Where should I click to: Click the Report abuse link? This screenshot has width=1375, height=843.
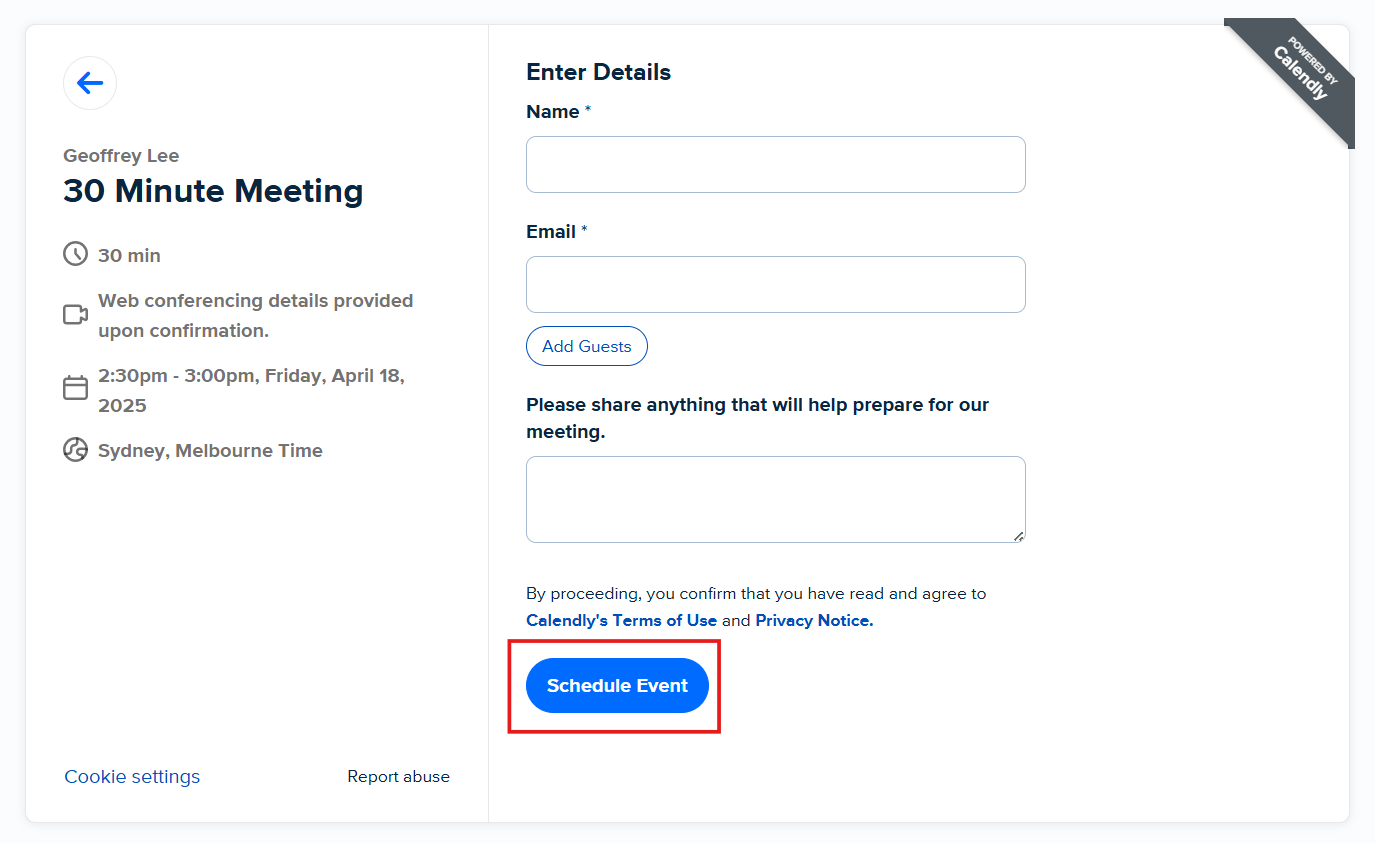click(x=399, y=777)
